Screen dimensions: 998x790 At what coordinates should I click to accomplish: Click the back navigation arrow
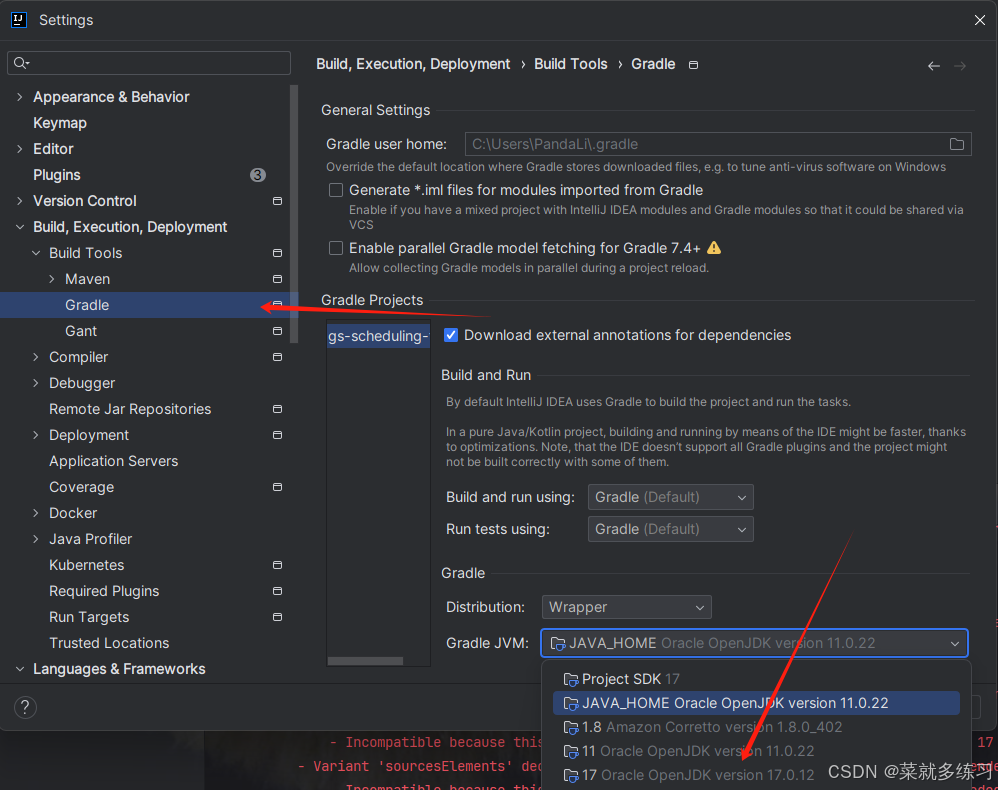pos(934,66)
